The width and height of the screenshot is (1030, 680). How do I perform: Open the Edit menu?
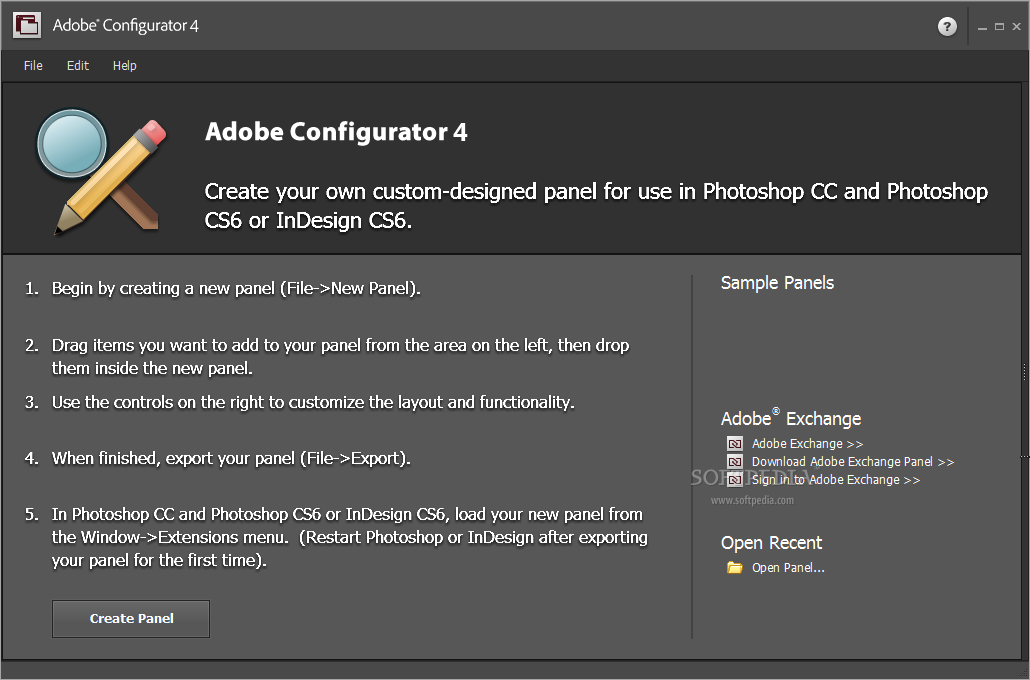78,66
